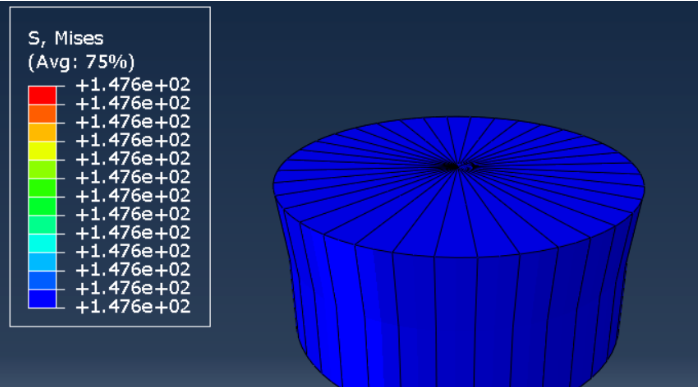Select the yellow legend color swatch
Screen dimensions: 698x387
(x=42, y=151)
